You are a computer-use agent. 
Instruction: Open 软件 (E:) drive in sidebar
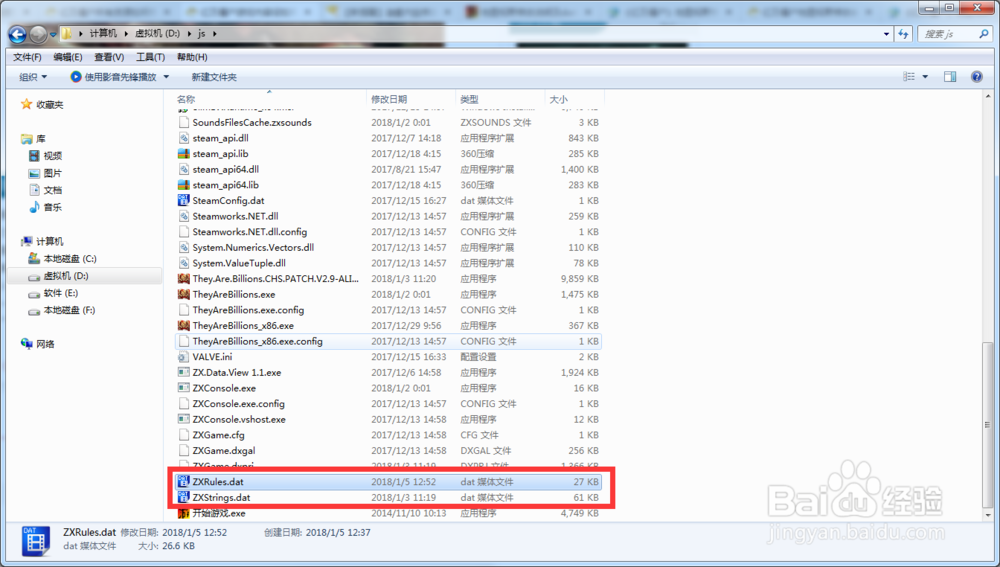[61, 293]
